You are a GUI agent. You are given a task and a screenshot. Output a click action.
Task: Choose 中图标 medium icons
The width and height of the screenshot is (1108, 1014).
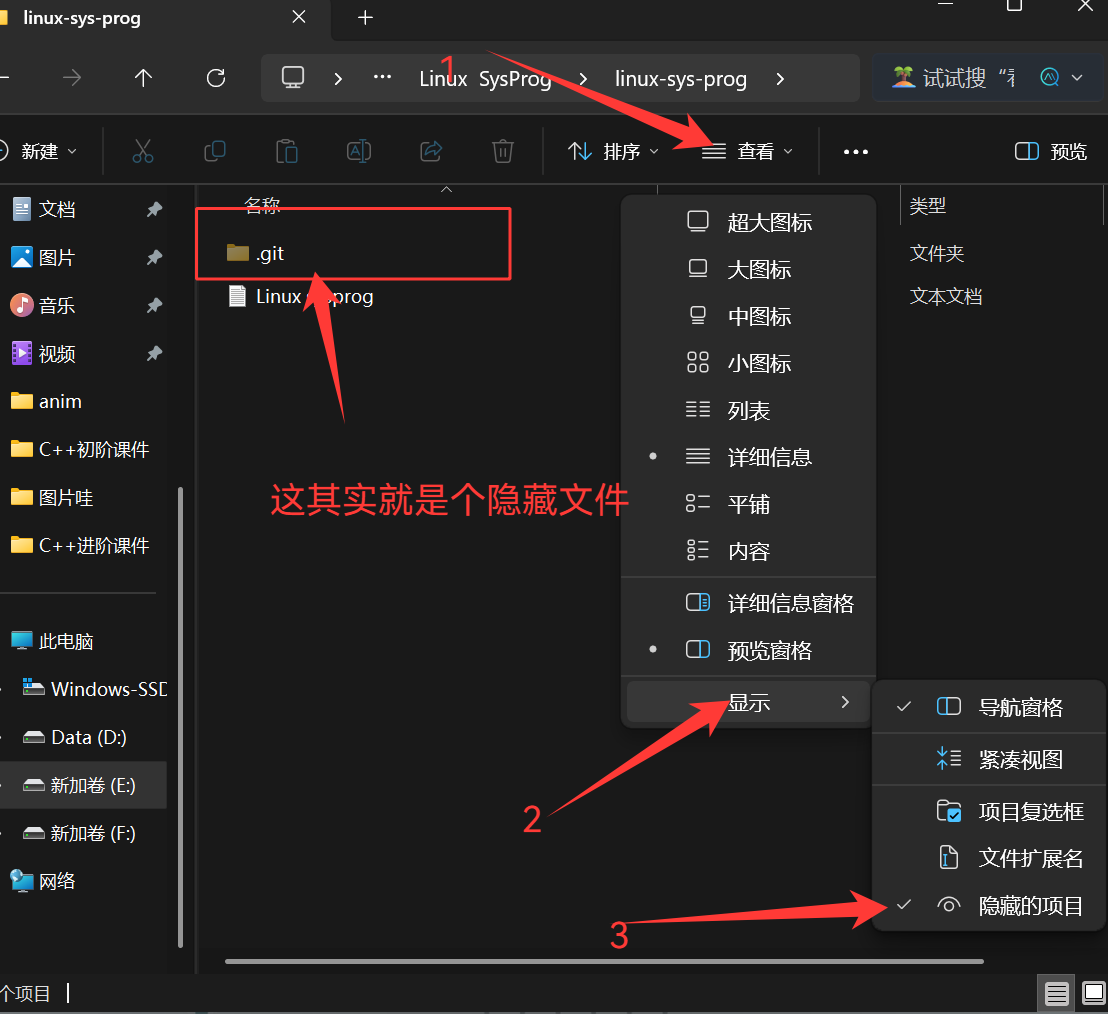748,317
